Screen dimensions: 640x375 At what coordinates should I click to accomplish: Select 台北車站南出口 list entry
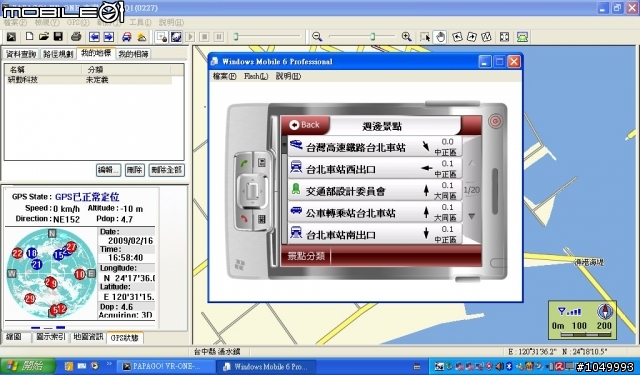tap(375, 234)
